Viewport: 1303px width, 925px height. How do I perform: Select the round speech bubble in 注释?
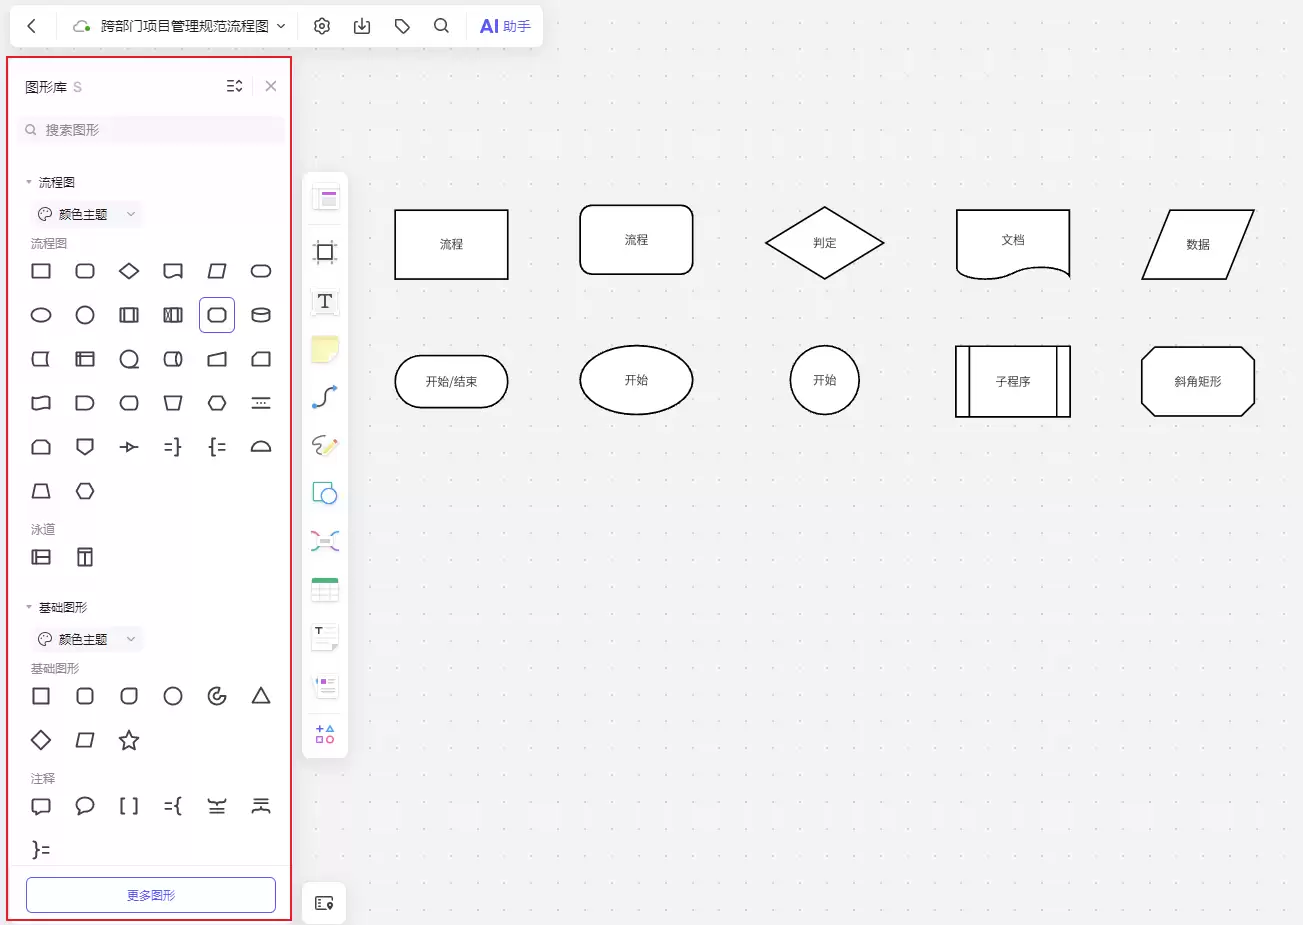tap(85, 806)
